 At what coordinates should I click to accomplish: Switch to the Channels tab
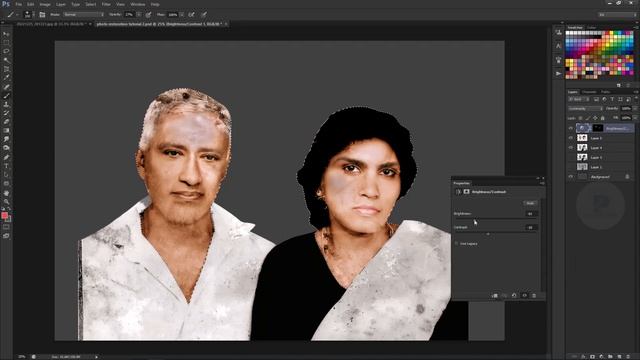tap(589, 92)
